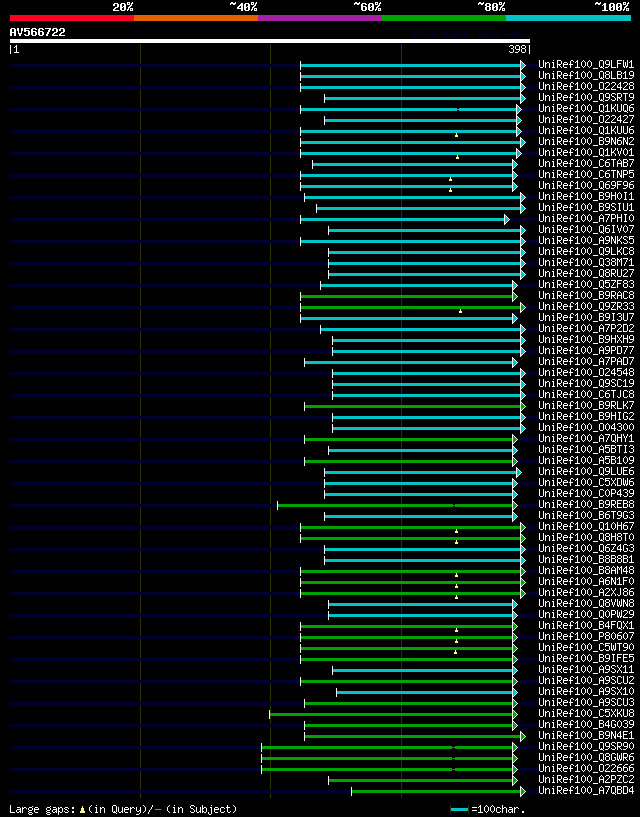
Task: Select the UniRef100_Q38M71 hit label
Action: [x=586, y=263]
